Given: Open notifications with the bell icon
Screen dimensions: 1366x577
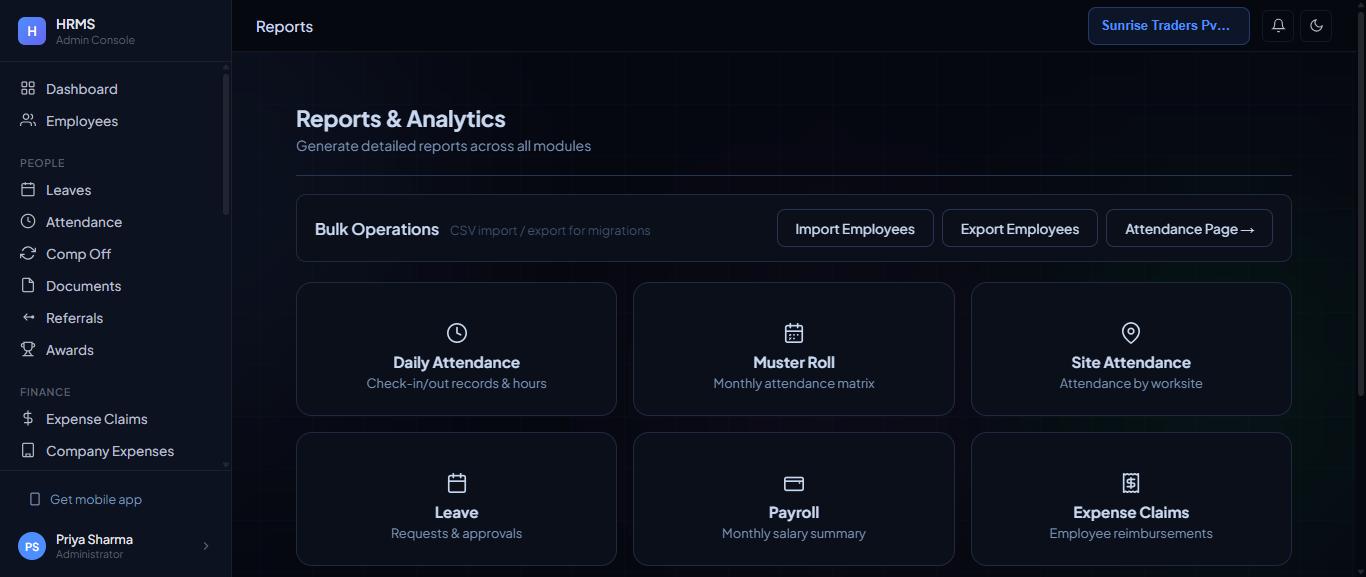Looking at the screenshot, I should 1278,26.
